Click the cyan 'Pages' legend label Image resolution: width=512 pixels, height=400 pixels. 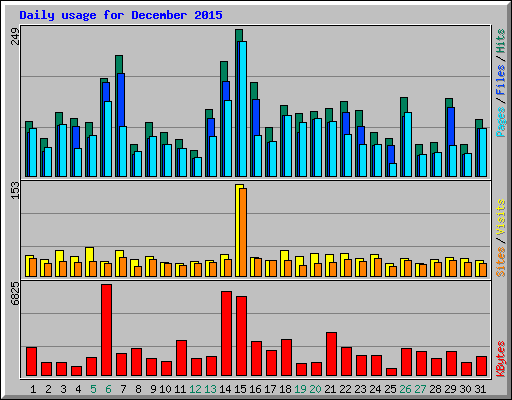501,122
